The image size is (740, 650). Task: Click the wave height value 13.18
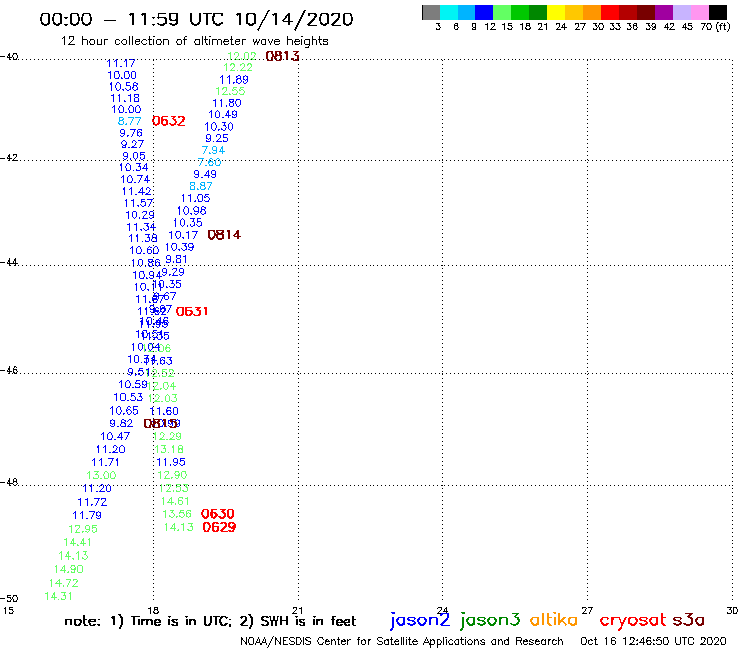[169, 449]
